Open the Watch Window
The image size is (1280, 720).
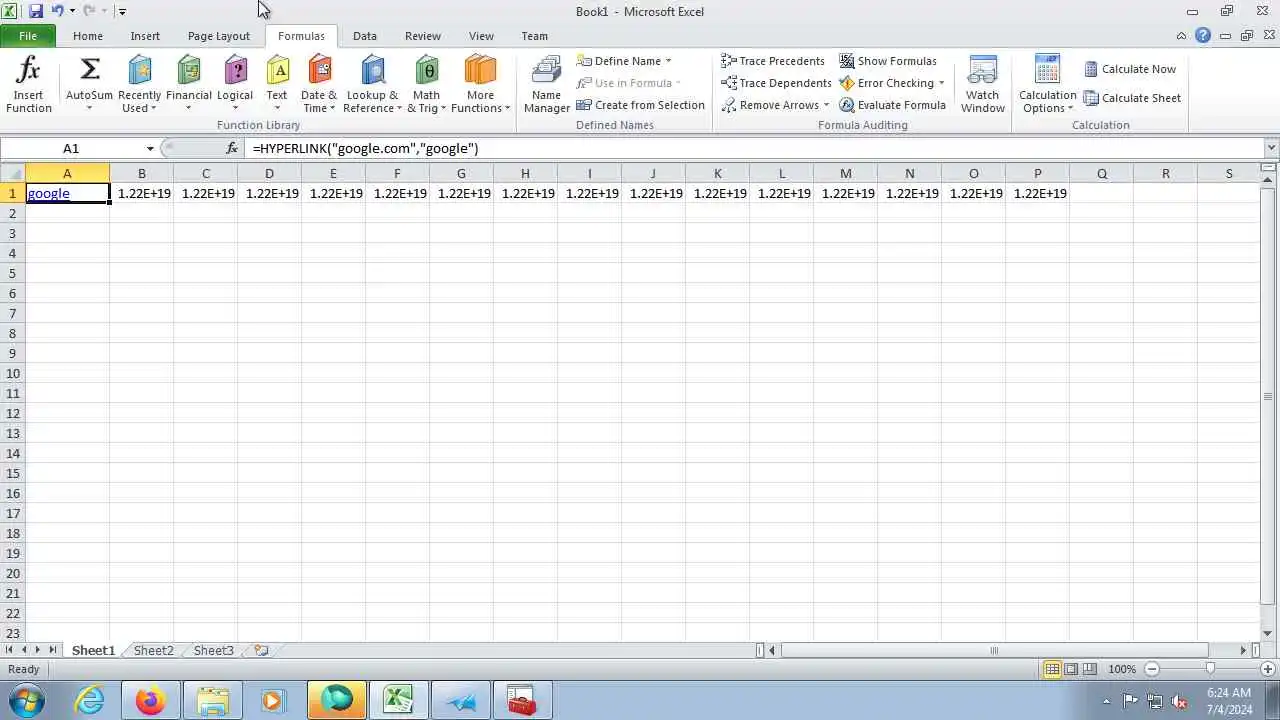983,85
